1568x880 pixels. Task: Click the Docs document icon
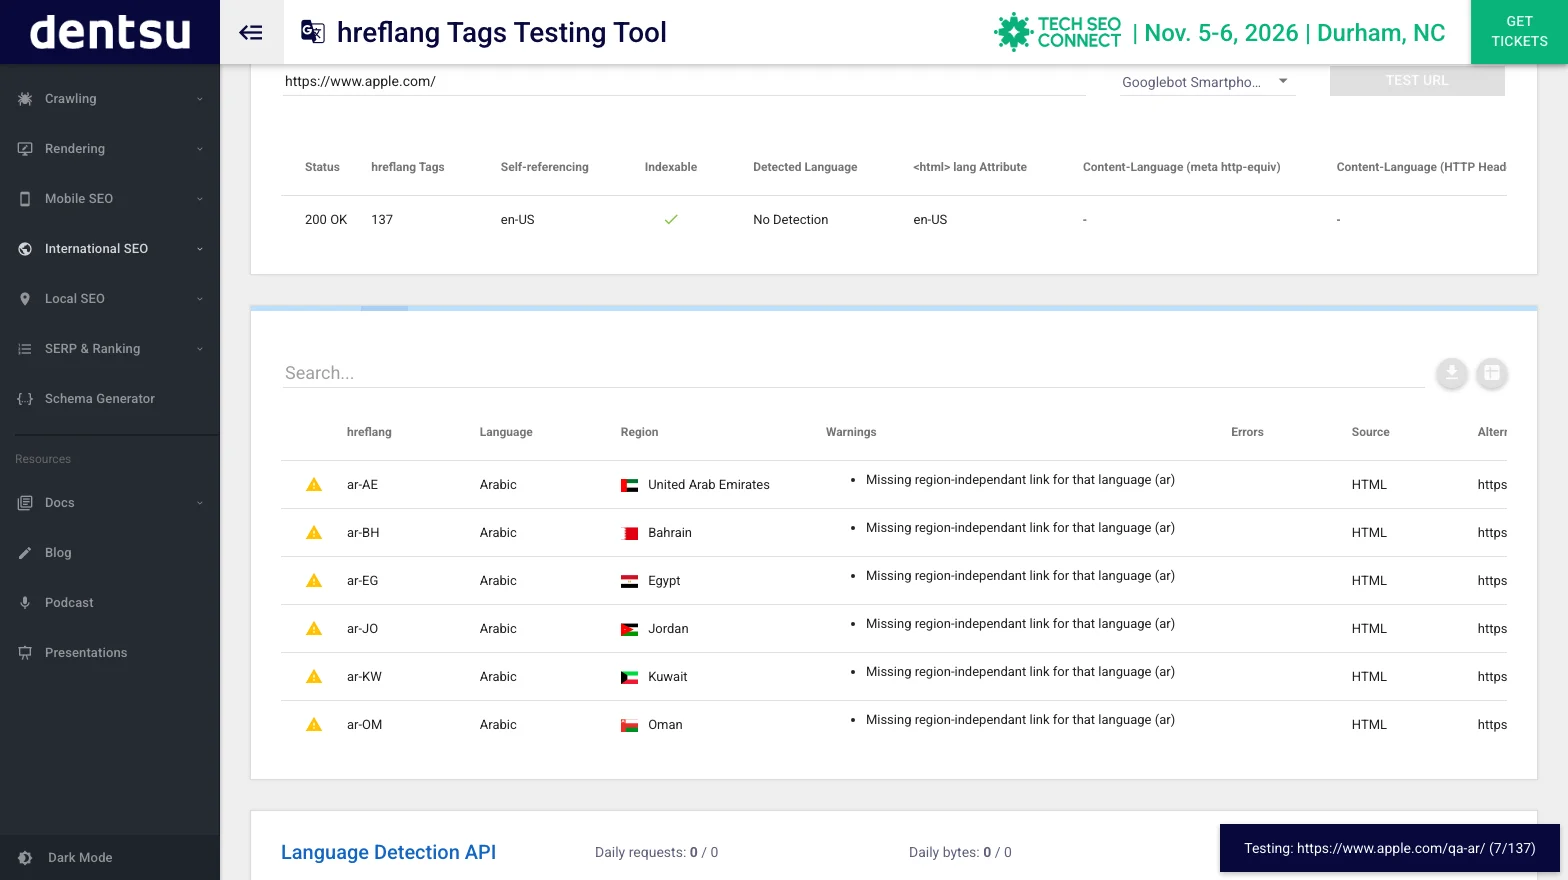click(x=25, y=503)
